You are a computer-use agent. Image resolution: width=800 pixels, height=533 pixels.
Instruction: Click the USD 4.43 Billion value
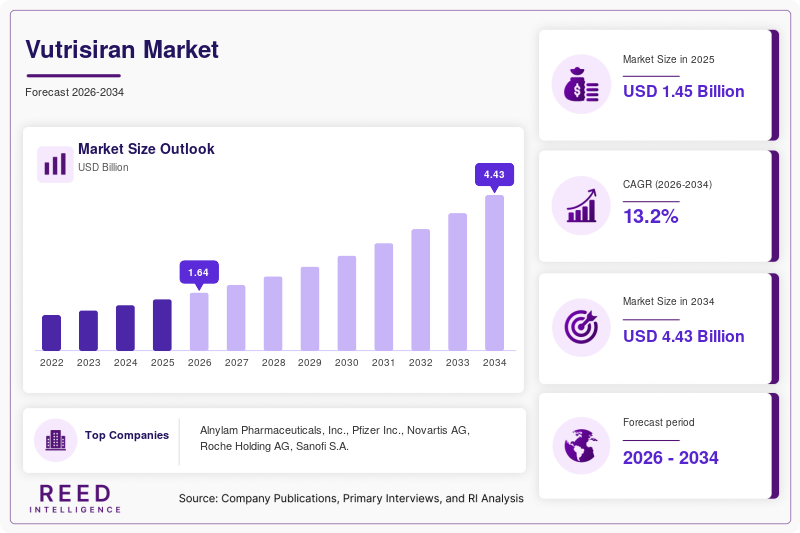pos(684,337)
